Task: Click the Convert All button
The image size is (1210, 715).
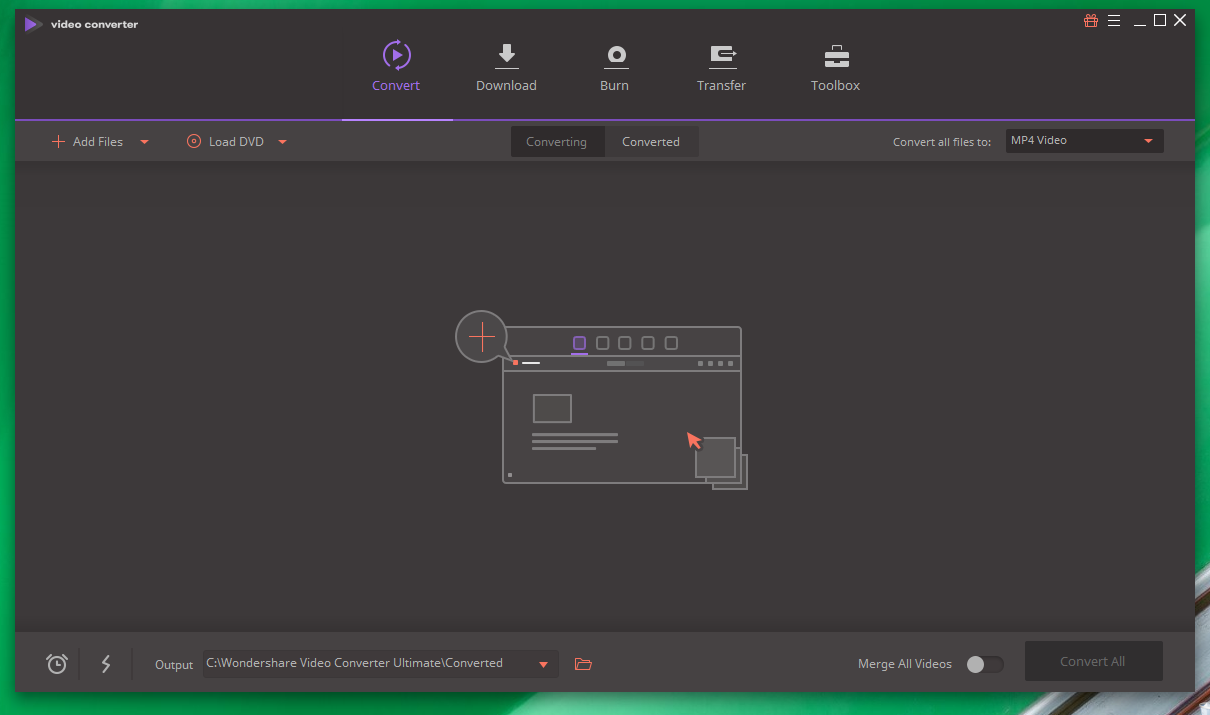Action: click(x=1092, y=661)
